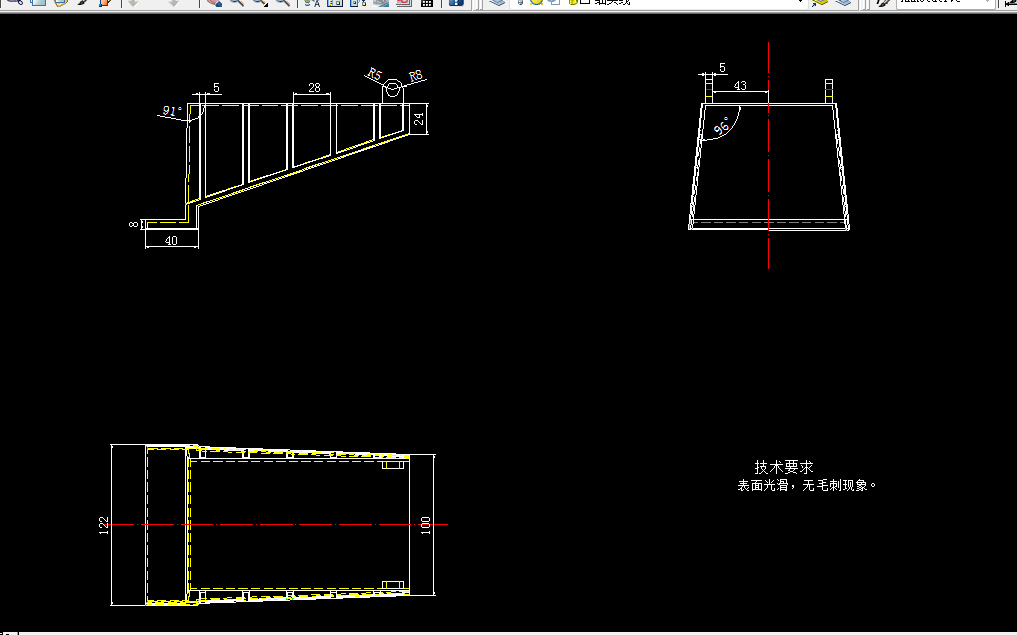The width and height of the screenshot is (1017, 635).
Task: Click the Redo toolbar arrow
Action: 173,4
